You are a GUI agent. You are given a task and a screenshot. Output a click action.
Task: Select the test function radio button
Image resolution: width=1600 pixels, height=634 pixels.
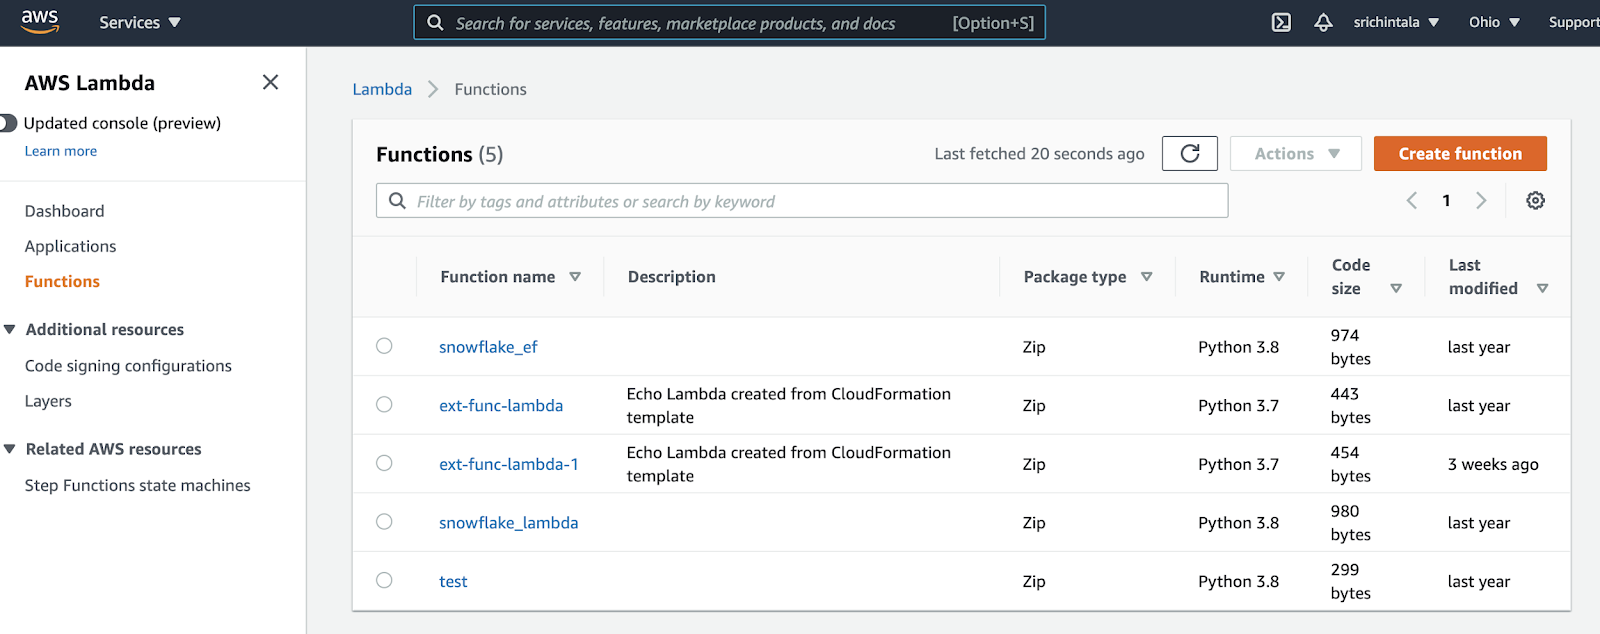tap(384, 580)
